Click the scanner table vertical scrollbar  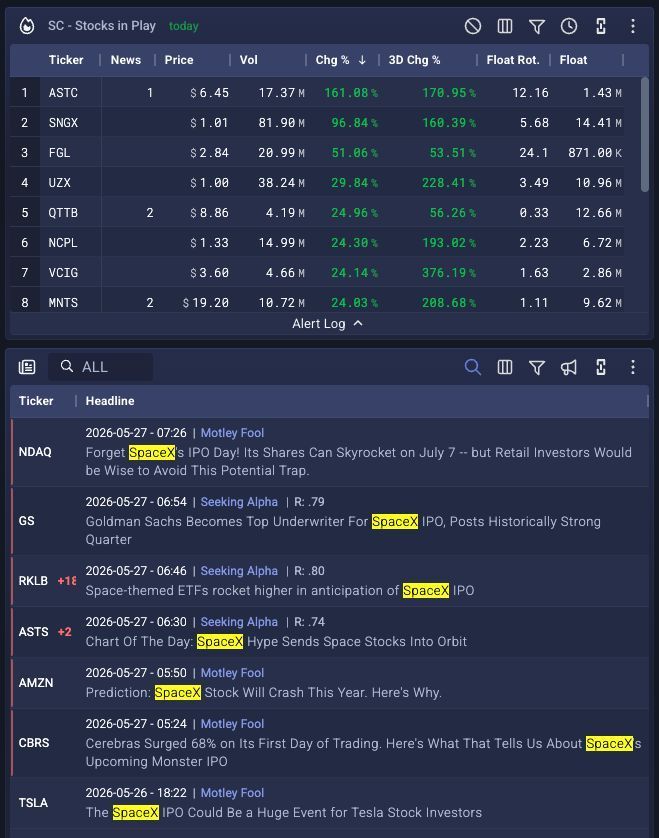[645, 134]
